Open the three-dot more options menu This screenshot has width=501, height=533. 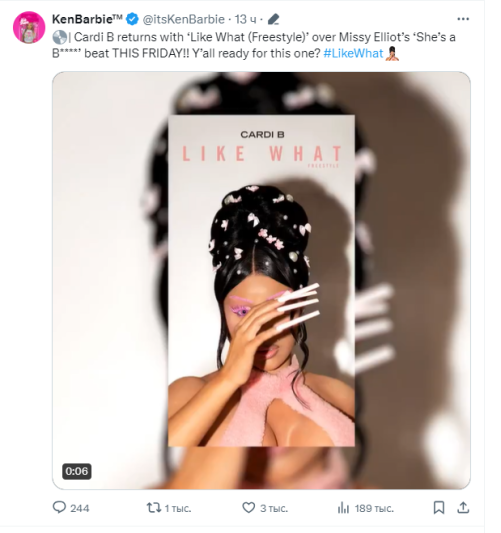(463, 19)
